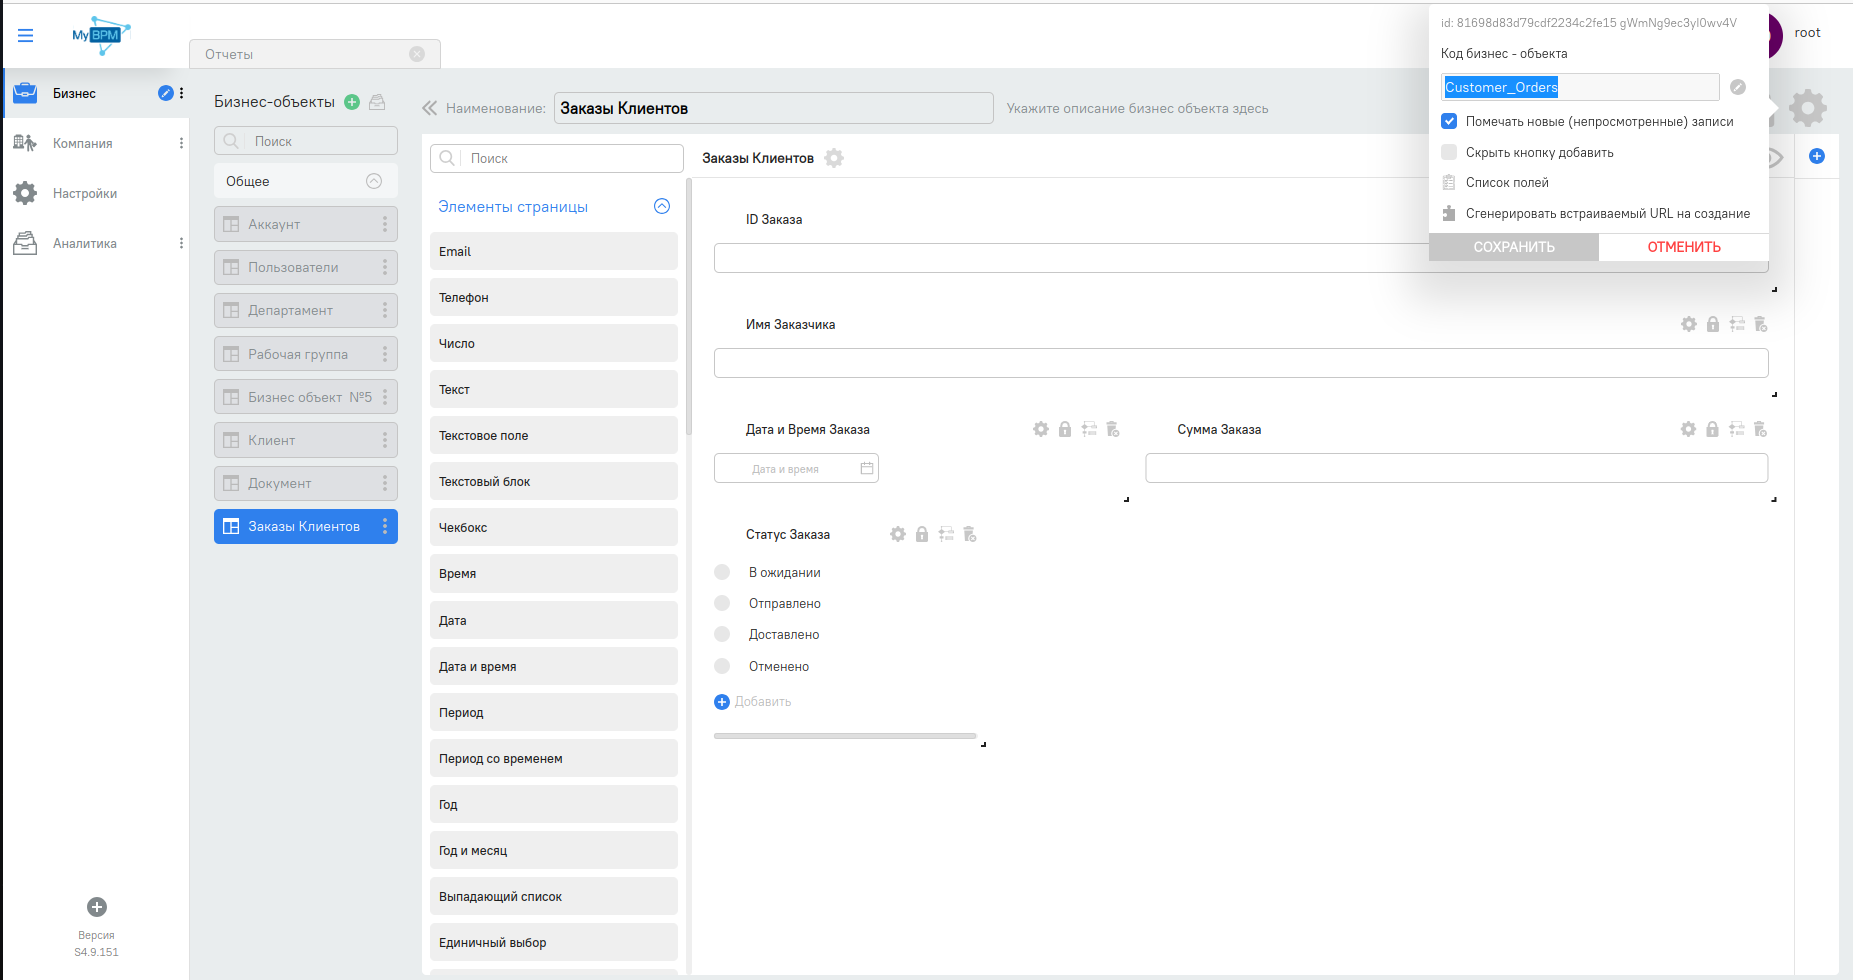Collapse the Общее group
1853x980 pixels.
click(x=374, y=181)
